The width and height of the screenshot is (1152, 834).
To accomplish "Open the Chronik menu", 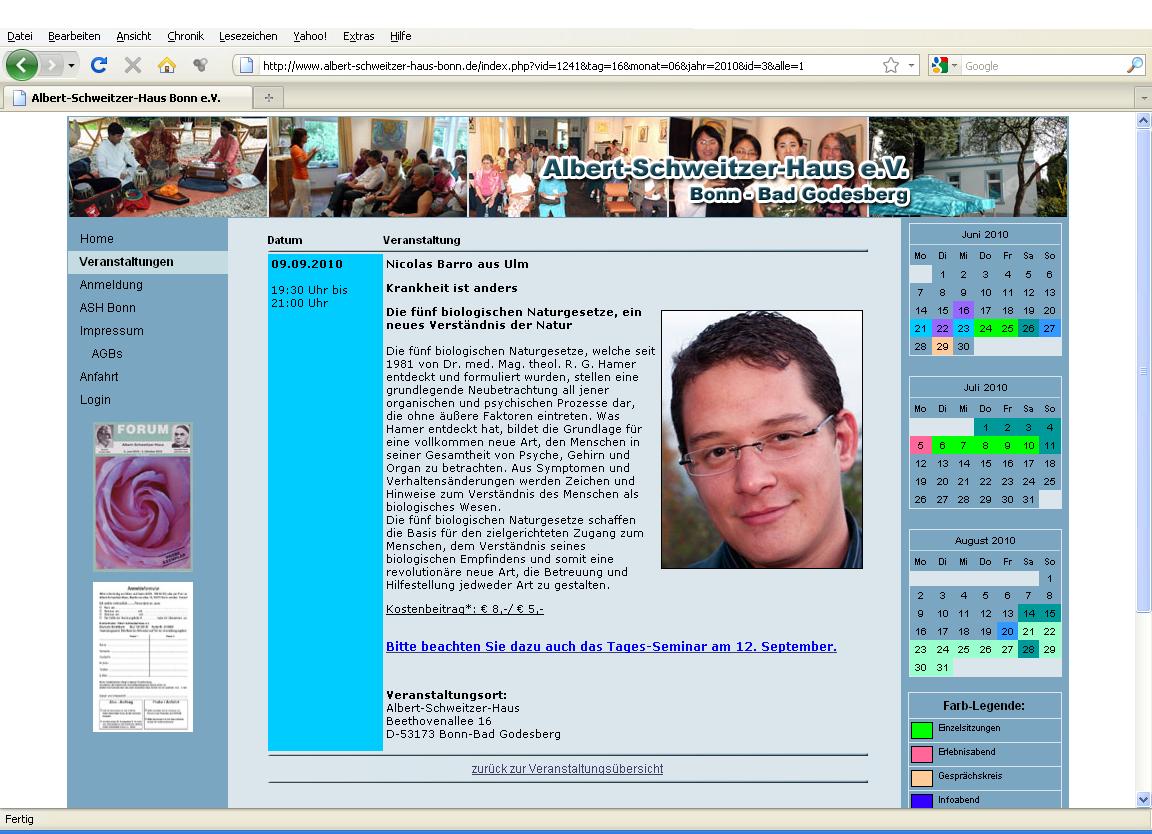I will coord(185,36).
